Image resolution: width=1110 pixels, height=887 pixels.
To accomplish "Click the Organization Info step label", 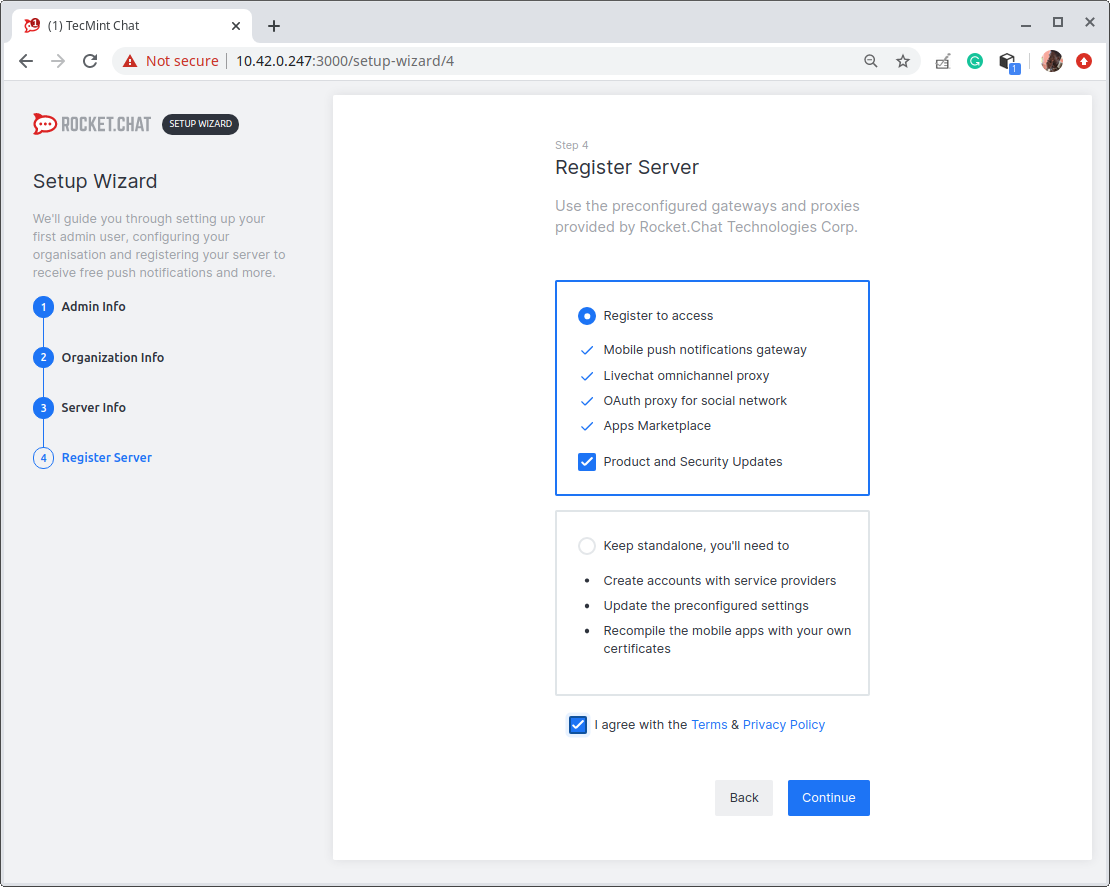I will click(113, 357).
